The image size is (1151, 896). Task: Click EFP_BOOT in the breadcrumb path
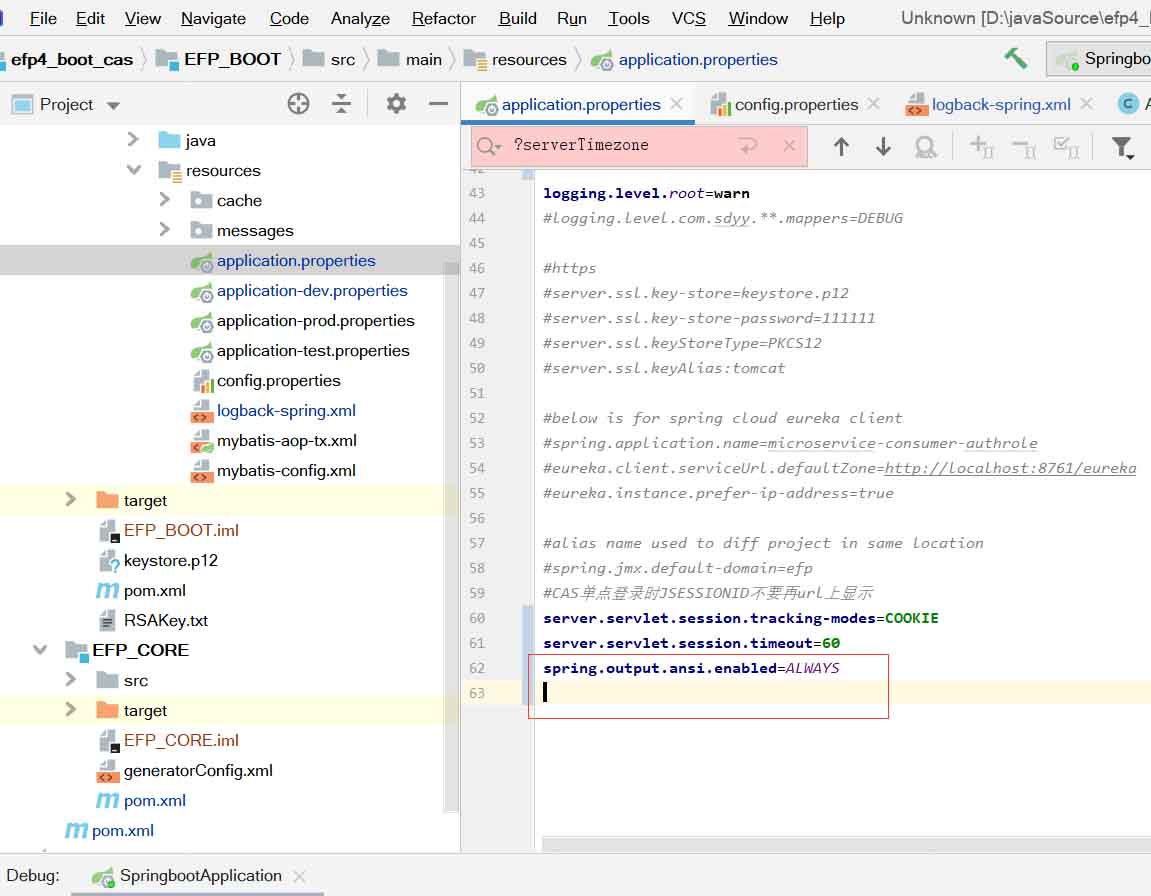(232, 59)
